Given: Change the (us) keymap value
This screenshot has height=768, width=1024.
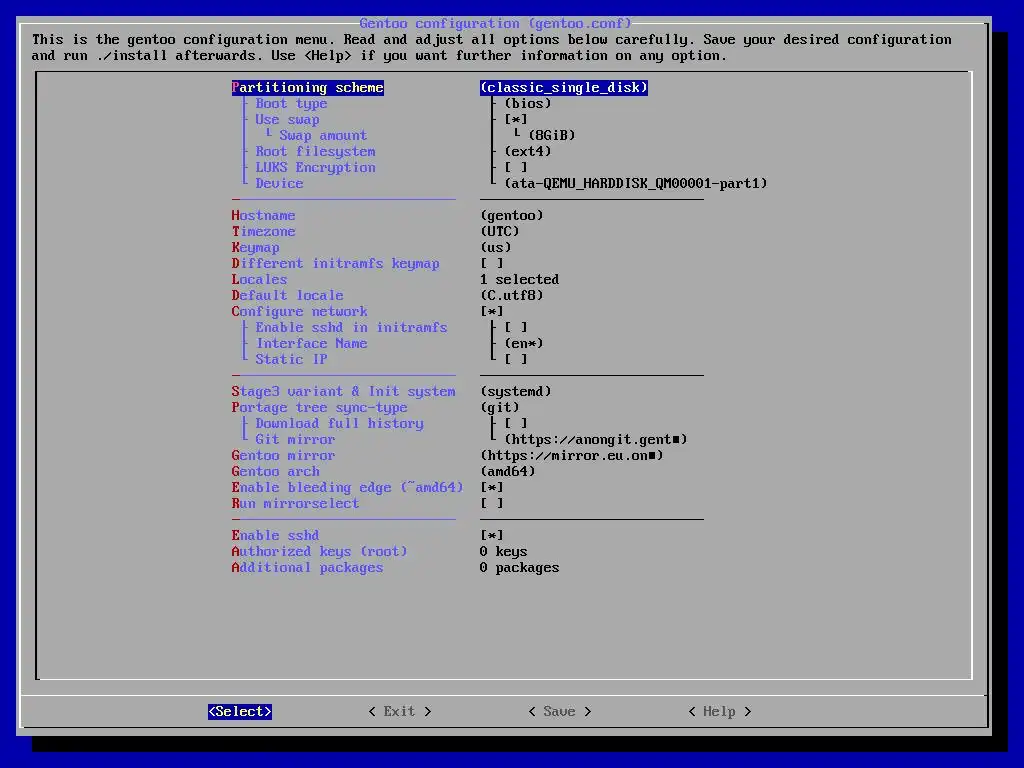Looking at the screenshot, I should 496,248.
